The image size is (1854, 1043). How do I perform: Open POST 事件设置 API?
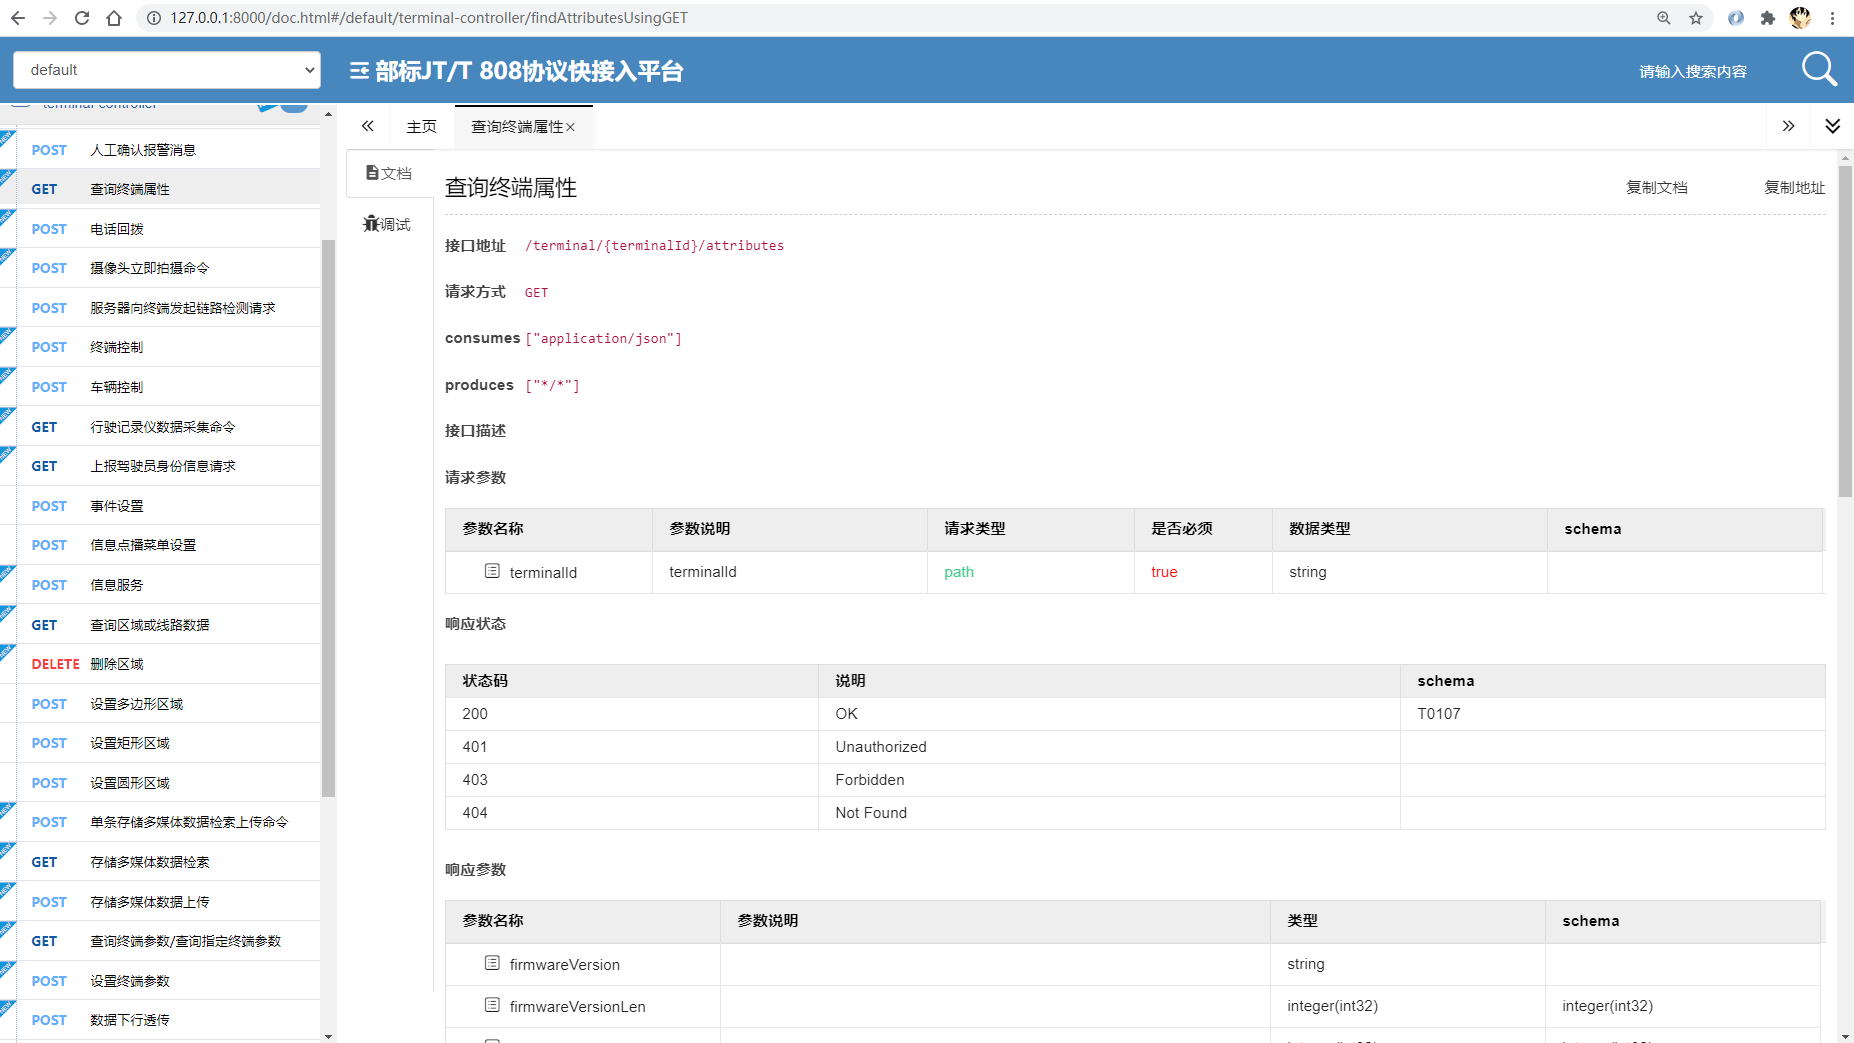tap(160, 506)
